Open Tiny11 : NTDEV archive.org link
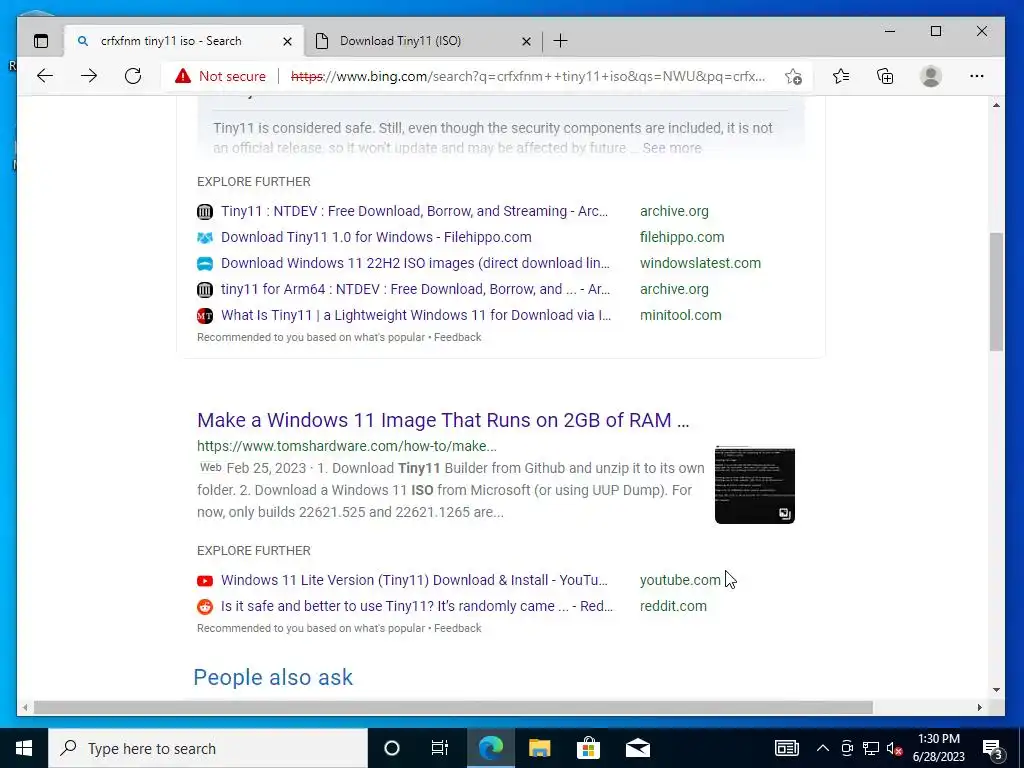The width and height of the screenshot is (1024, 768). pos(414,211)
